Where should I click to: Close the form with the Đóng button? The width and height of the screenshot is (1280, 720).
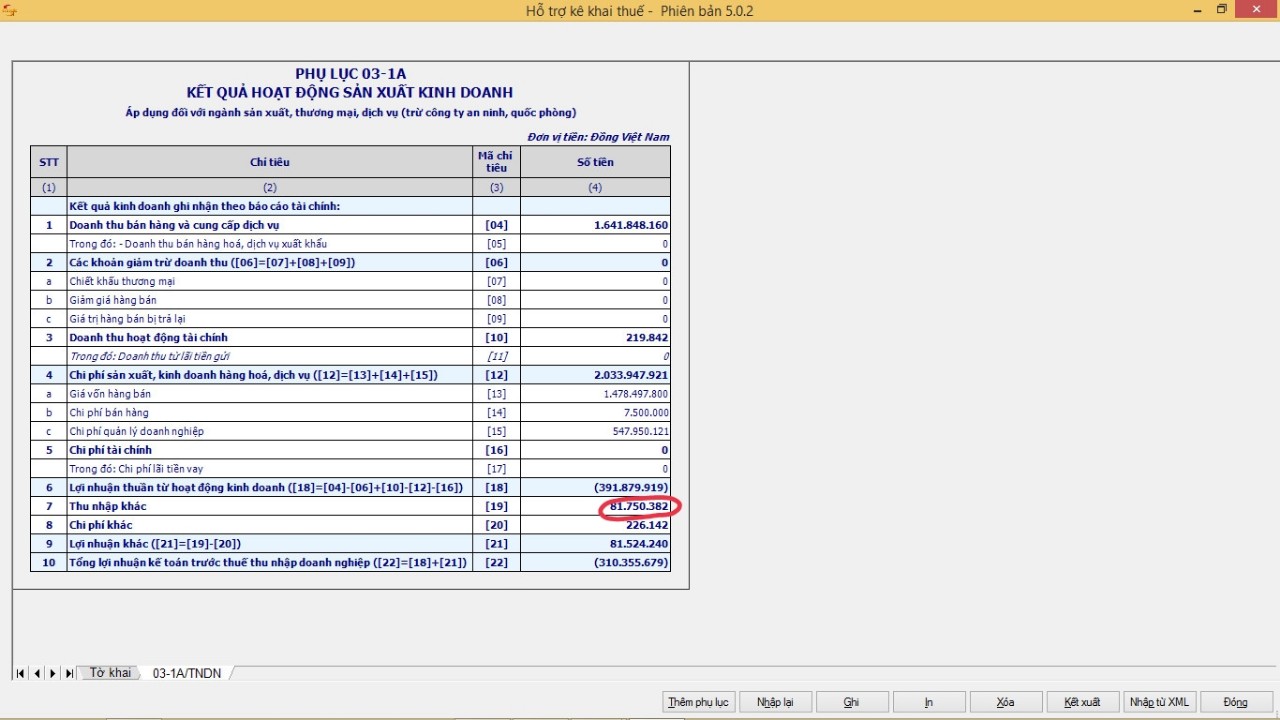(x=1236, y=702)
